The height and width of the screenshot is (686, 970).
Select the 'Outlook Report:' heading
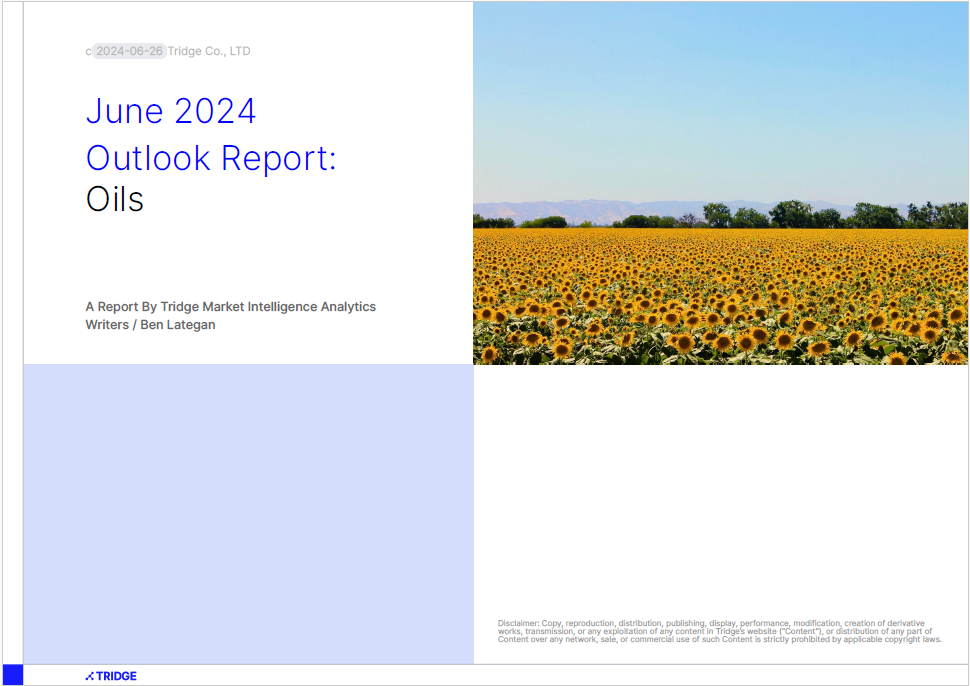tap(211, 158)
